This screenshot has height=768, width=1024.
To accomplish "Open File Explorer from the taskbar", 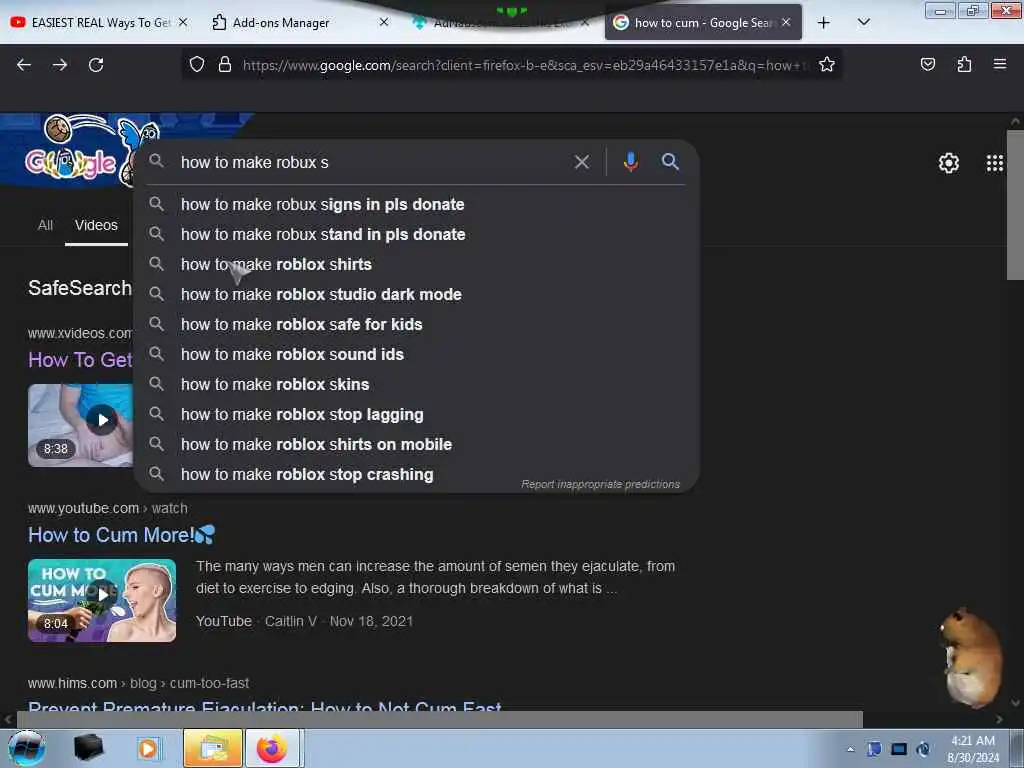I will pos(213,748).
